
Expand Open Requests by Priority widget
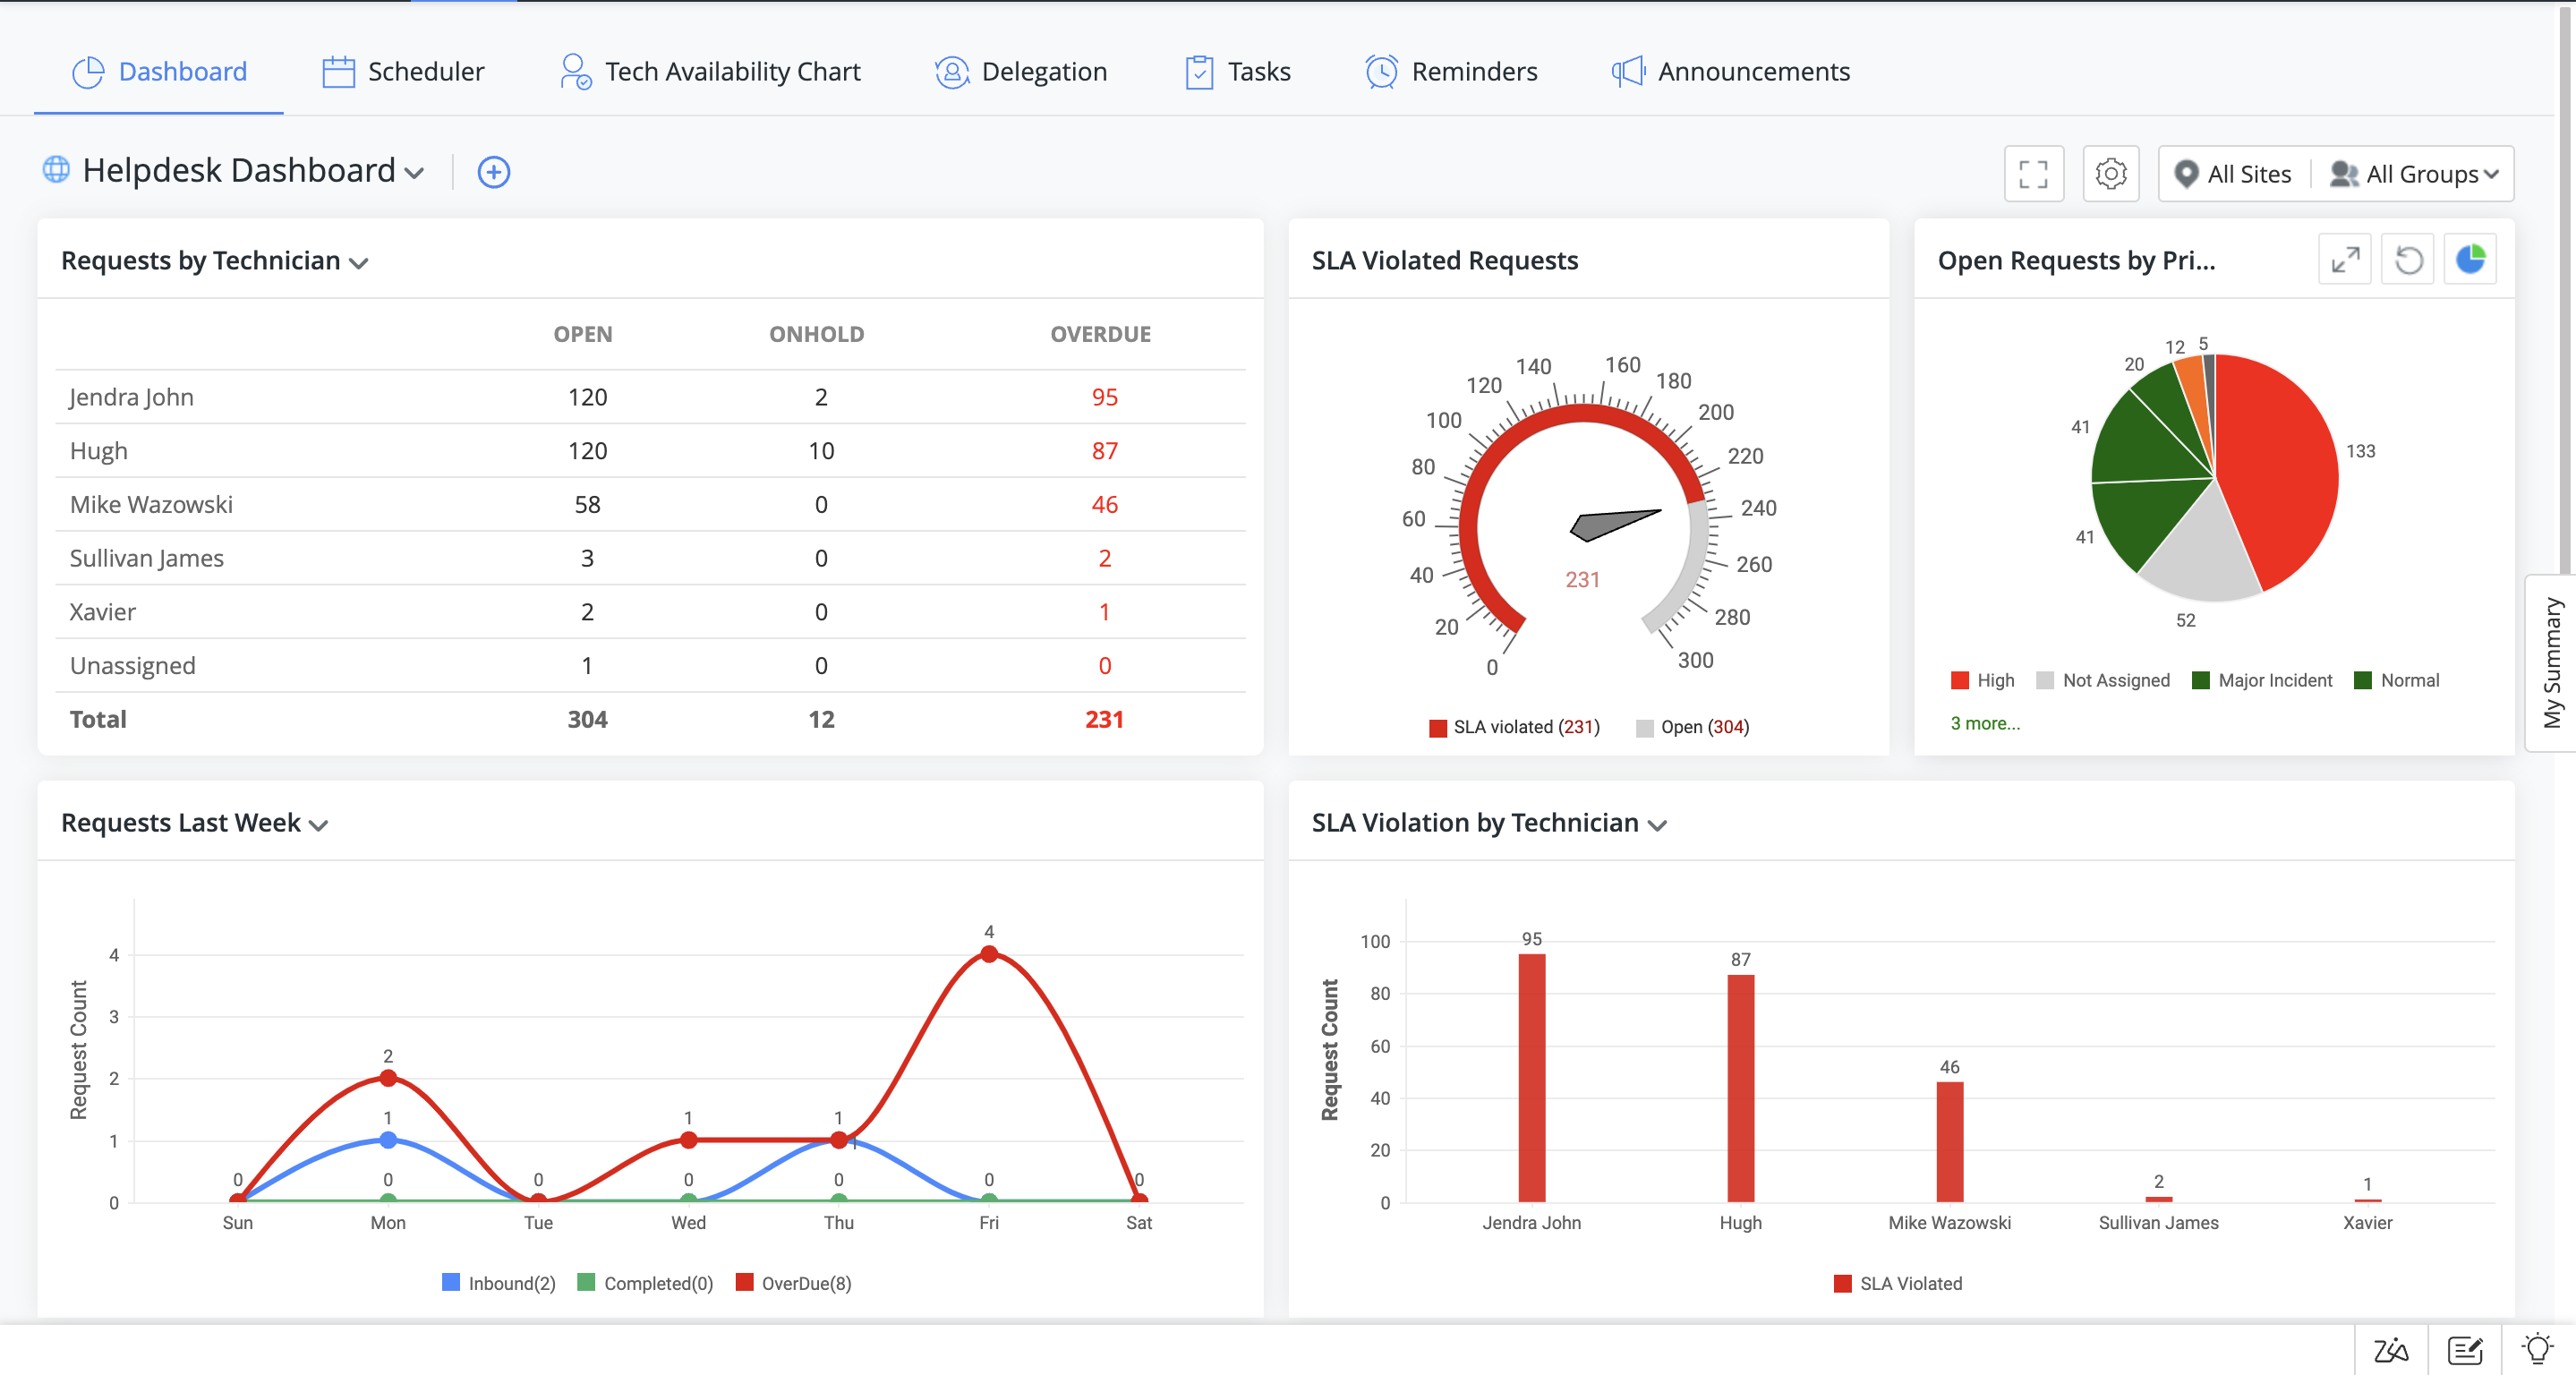(x=2344, y=260)
